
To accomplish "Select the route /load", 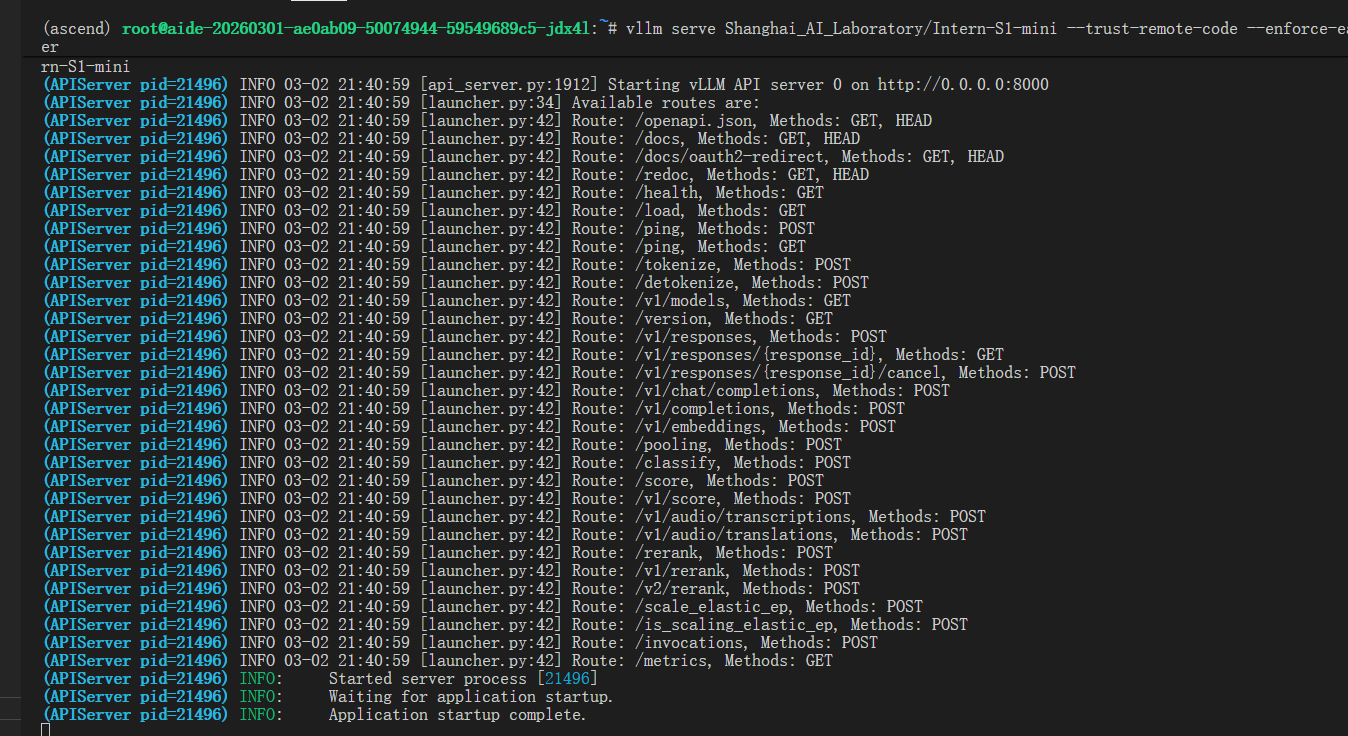I will coord(657,210).
